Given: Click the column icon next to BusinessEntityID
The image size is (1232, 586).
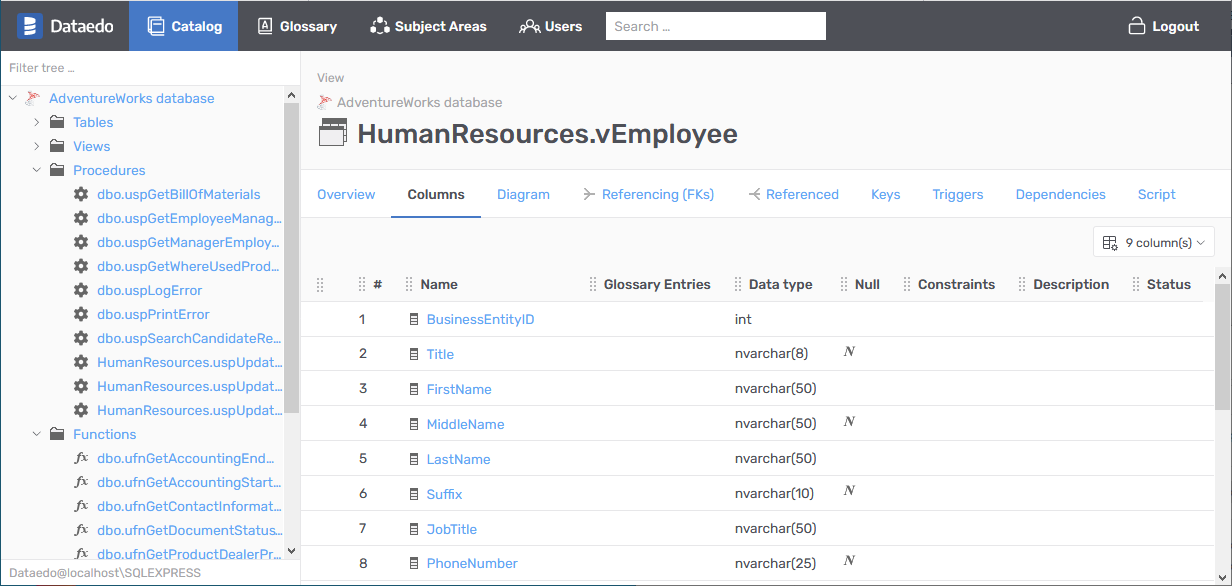Looking at the screenshot, I should (414, 319).
